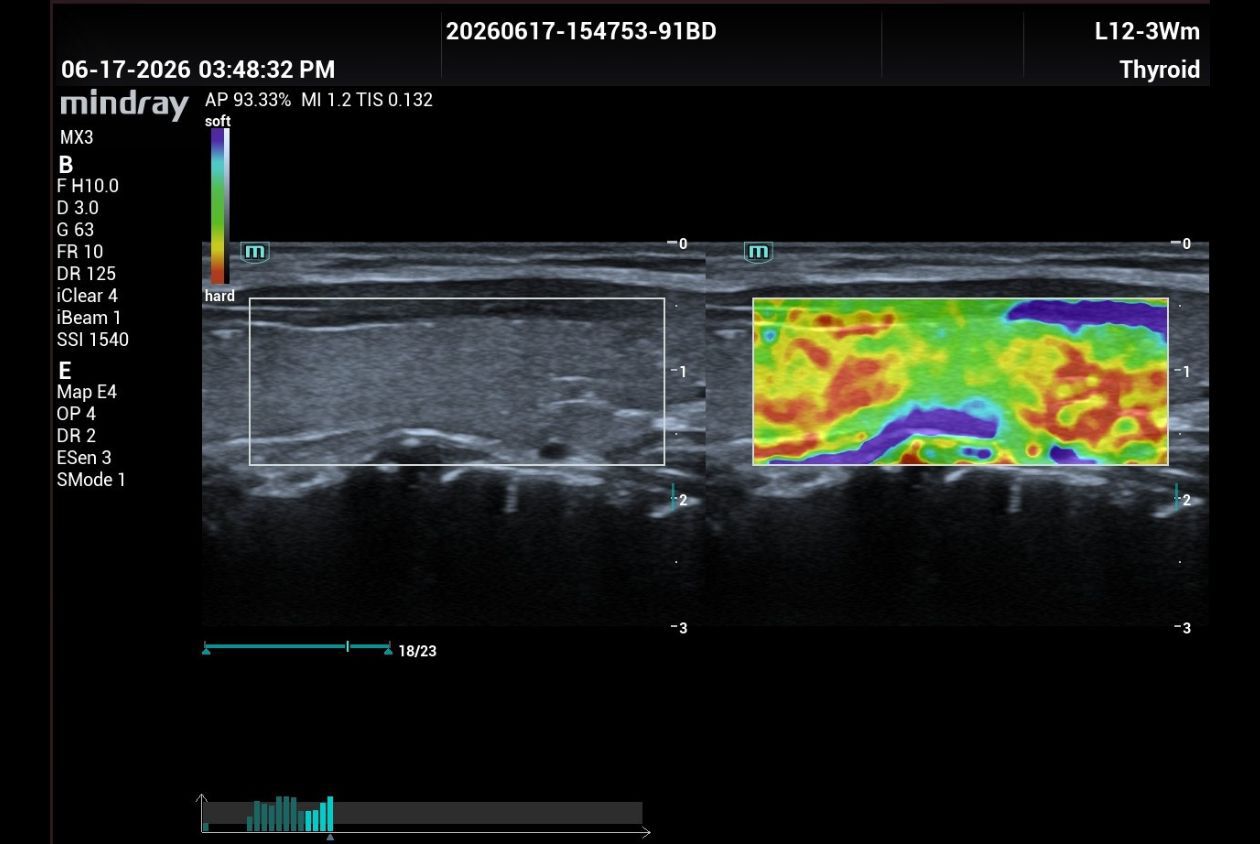Click the FR 10 frame rate parameter
1260x844 pixels.
(80, 252)
